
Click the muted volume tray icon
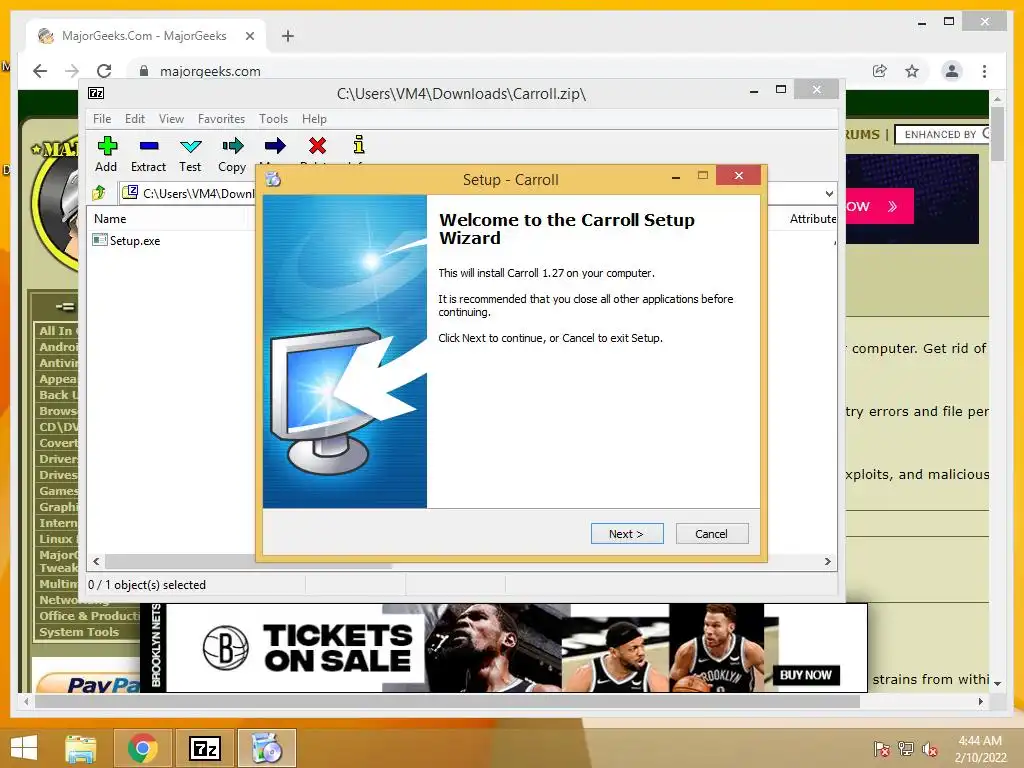[930, 749]
